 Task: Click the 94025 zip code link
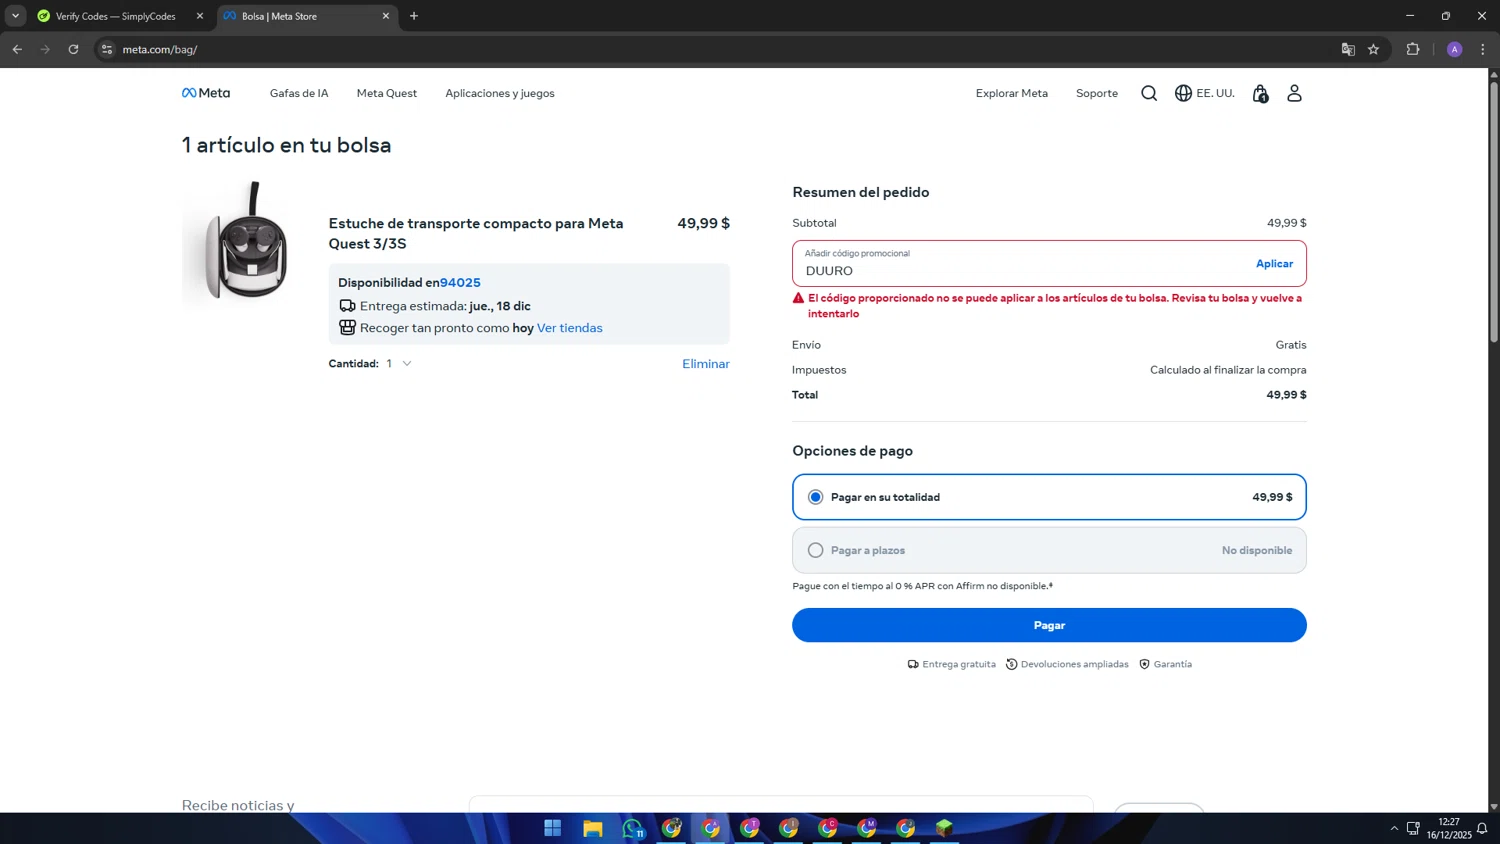tap(460, 283)
